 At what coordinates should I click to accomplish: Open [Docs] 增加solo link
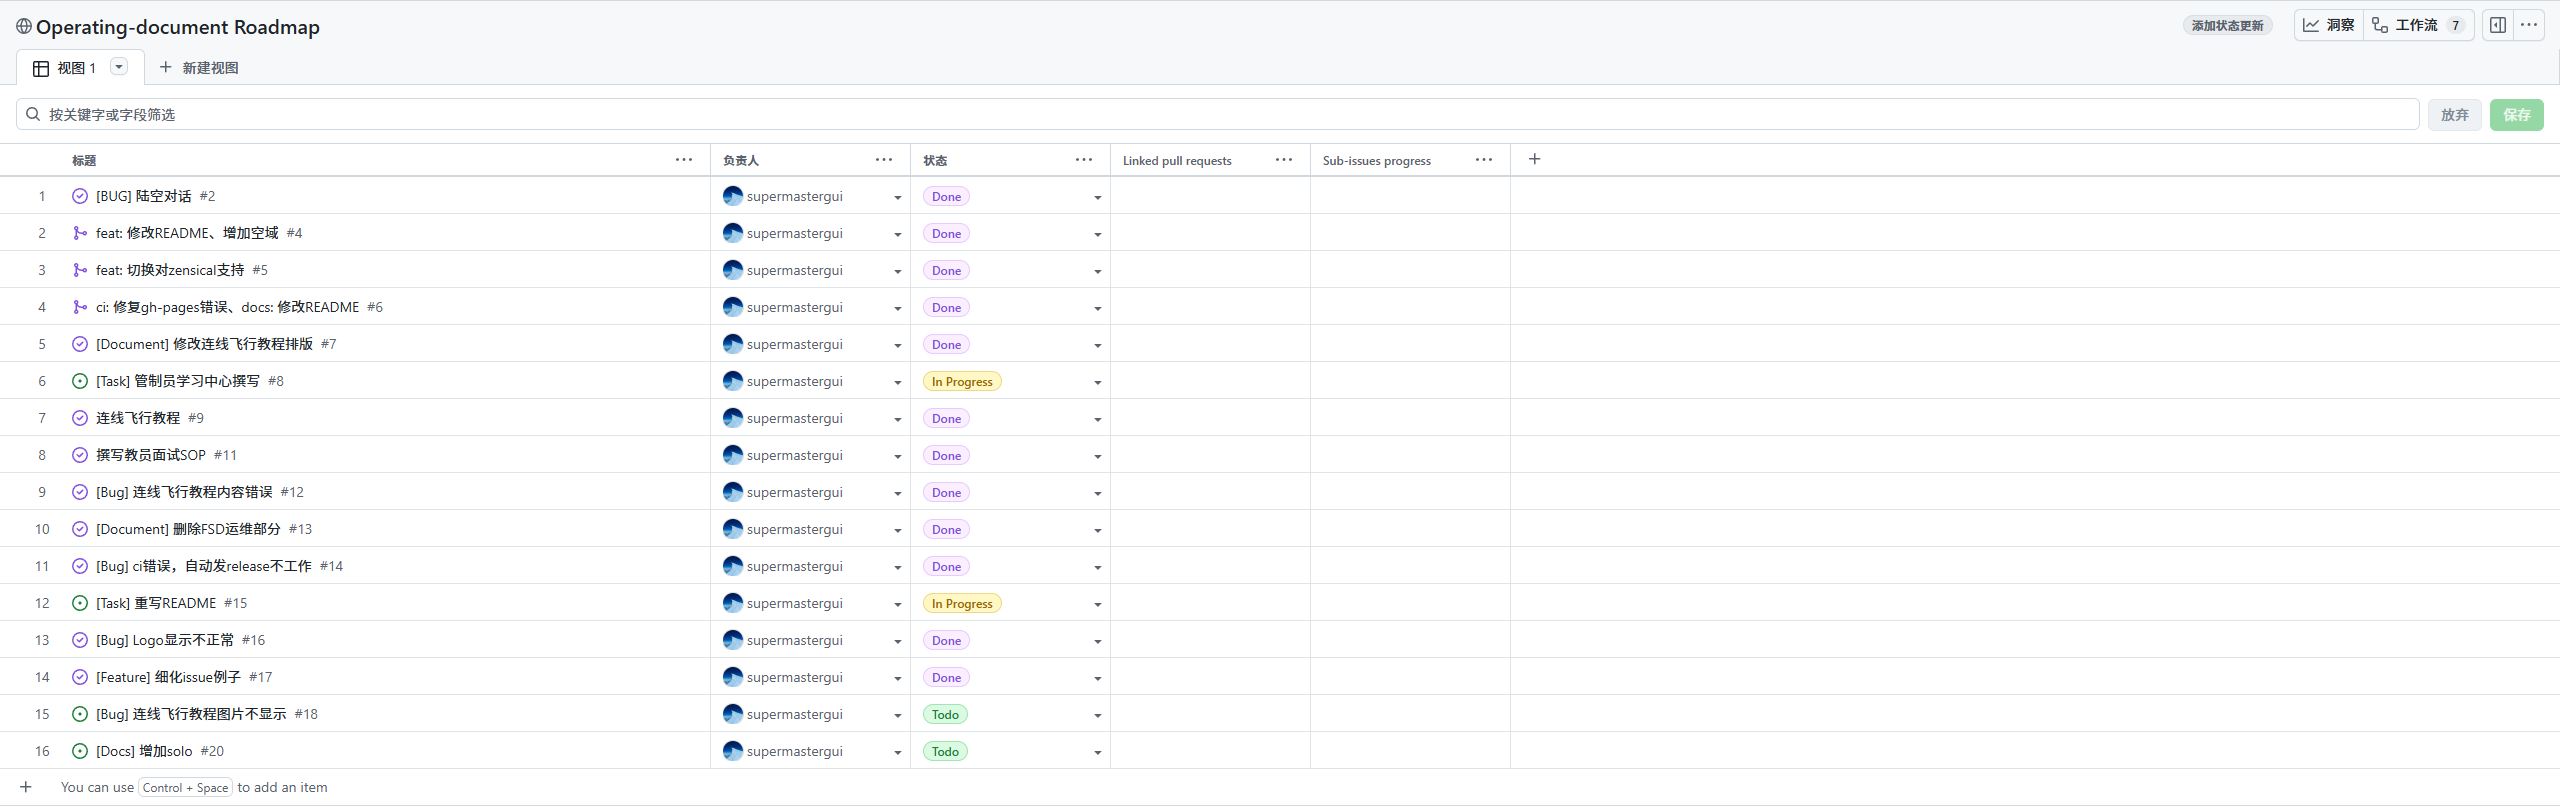(144, 751)
